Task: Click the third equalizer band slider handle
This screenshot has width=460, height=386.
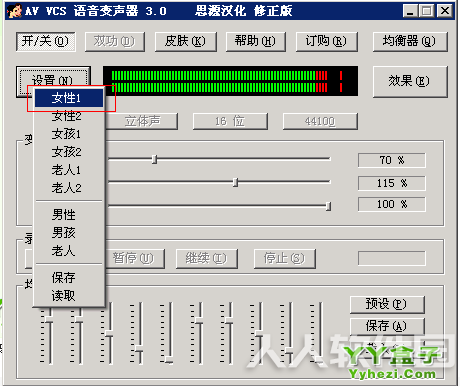Action: 109,333
